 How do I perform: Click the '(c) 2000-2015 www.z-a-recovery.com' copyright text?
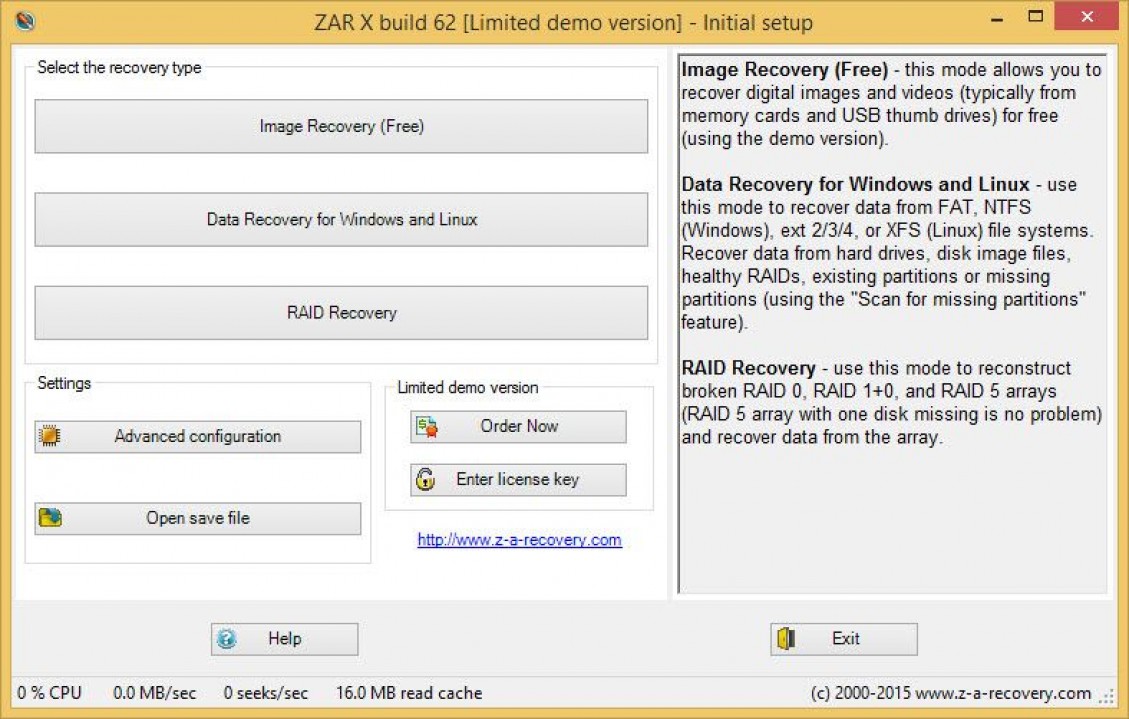pos(950,693)
